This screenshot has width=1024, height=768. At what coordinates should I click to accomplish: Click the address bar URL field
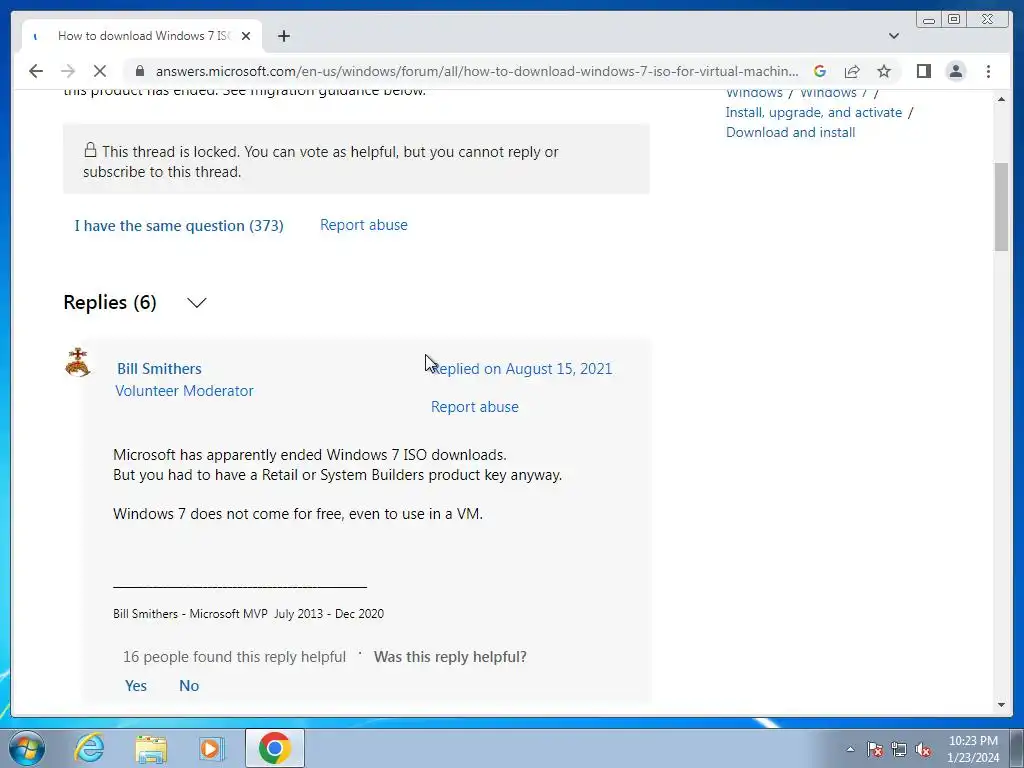pos(477,71)
